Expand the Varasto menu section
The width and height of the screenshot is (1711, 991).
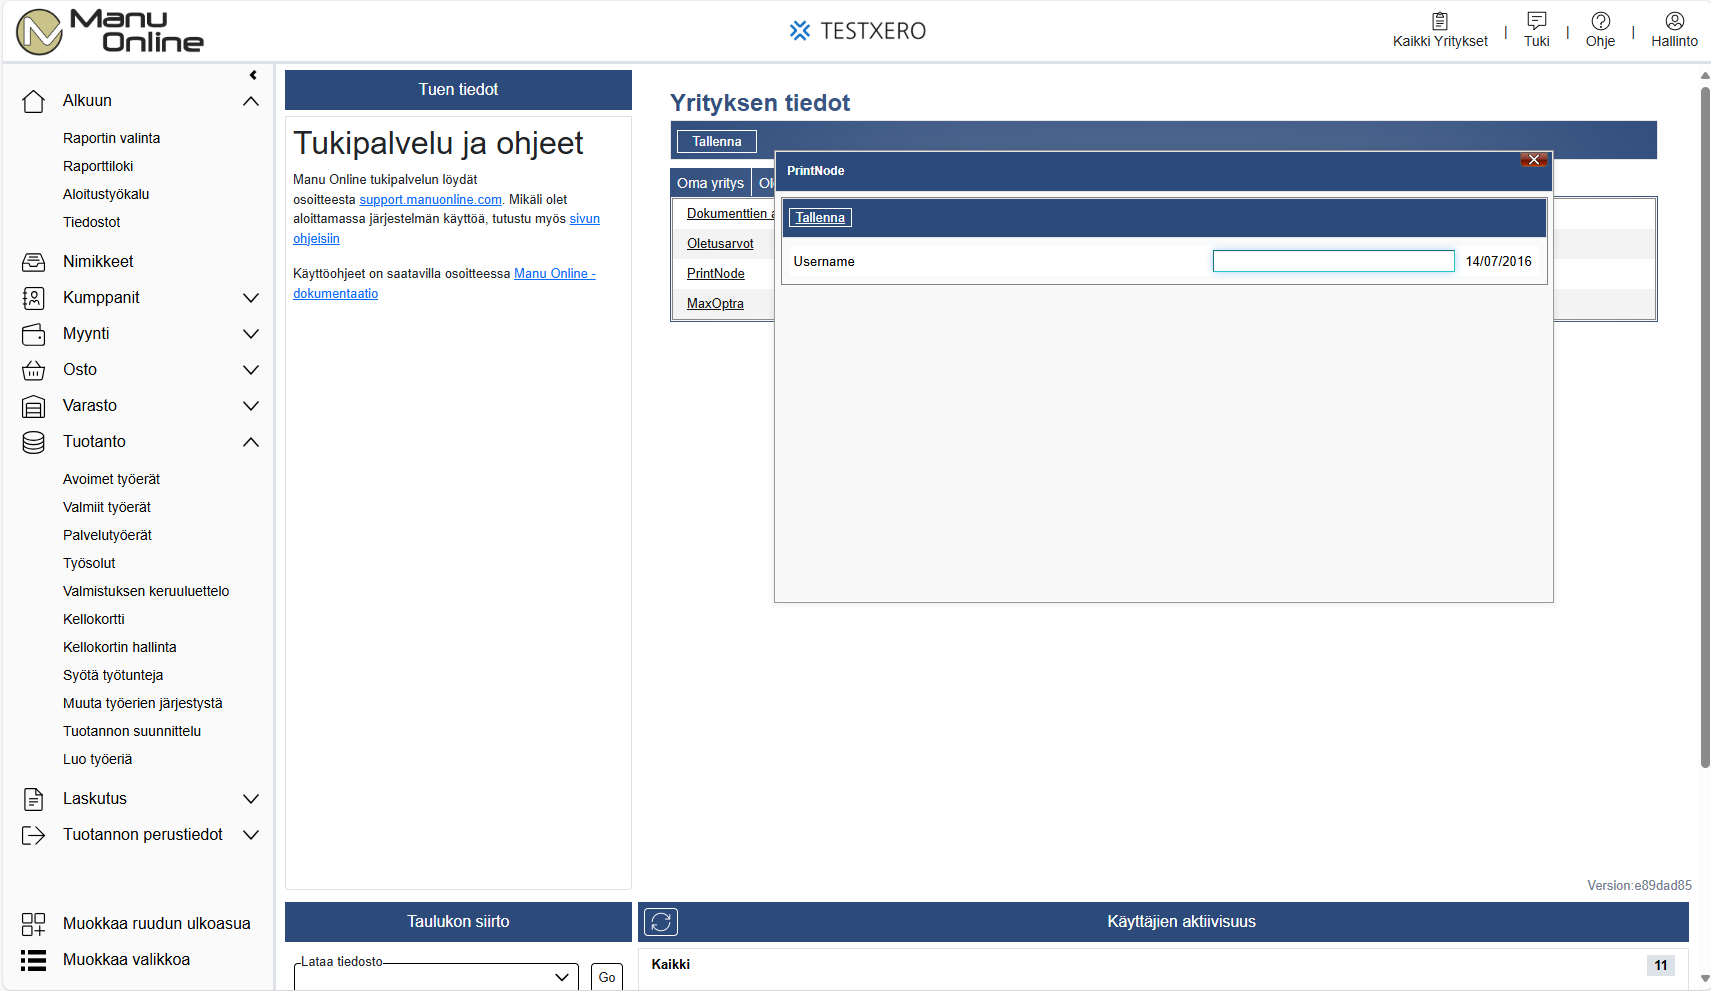click(251, 406)
